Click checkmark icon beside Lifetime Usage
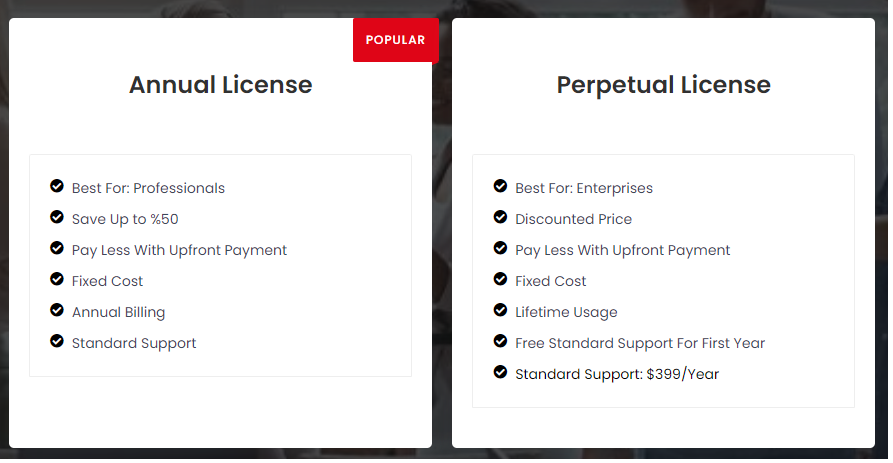 (x=500, y=310)
